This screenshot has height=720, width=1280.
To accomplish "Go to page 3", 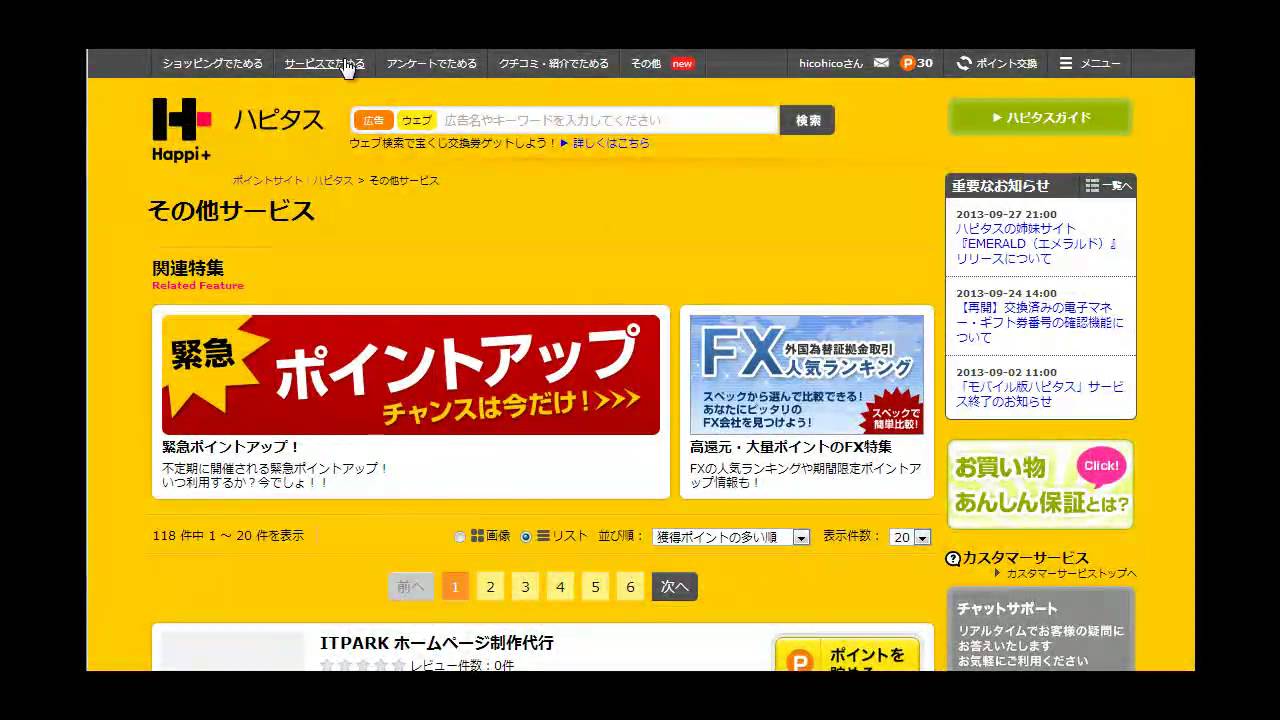I will point(525,587).
